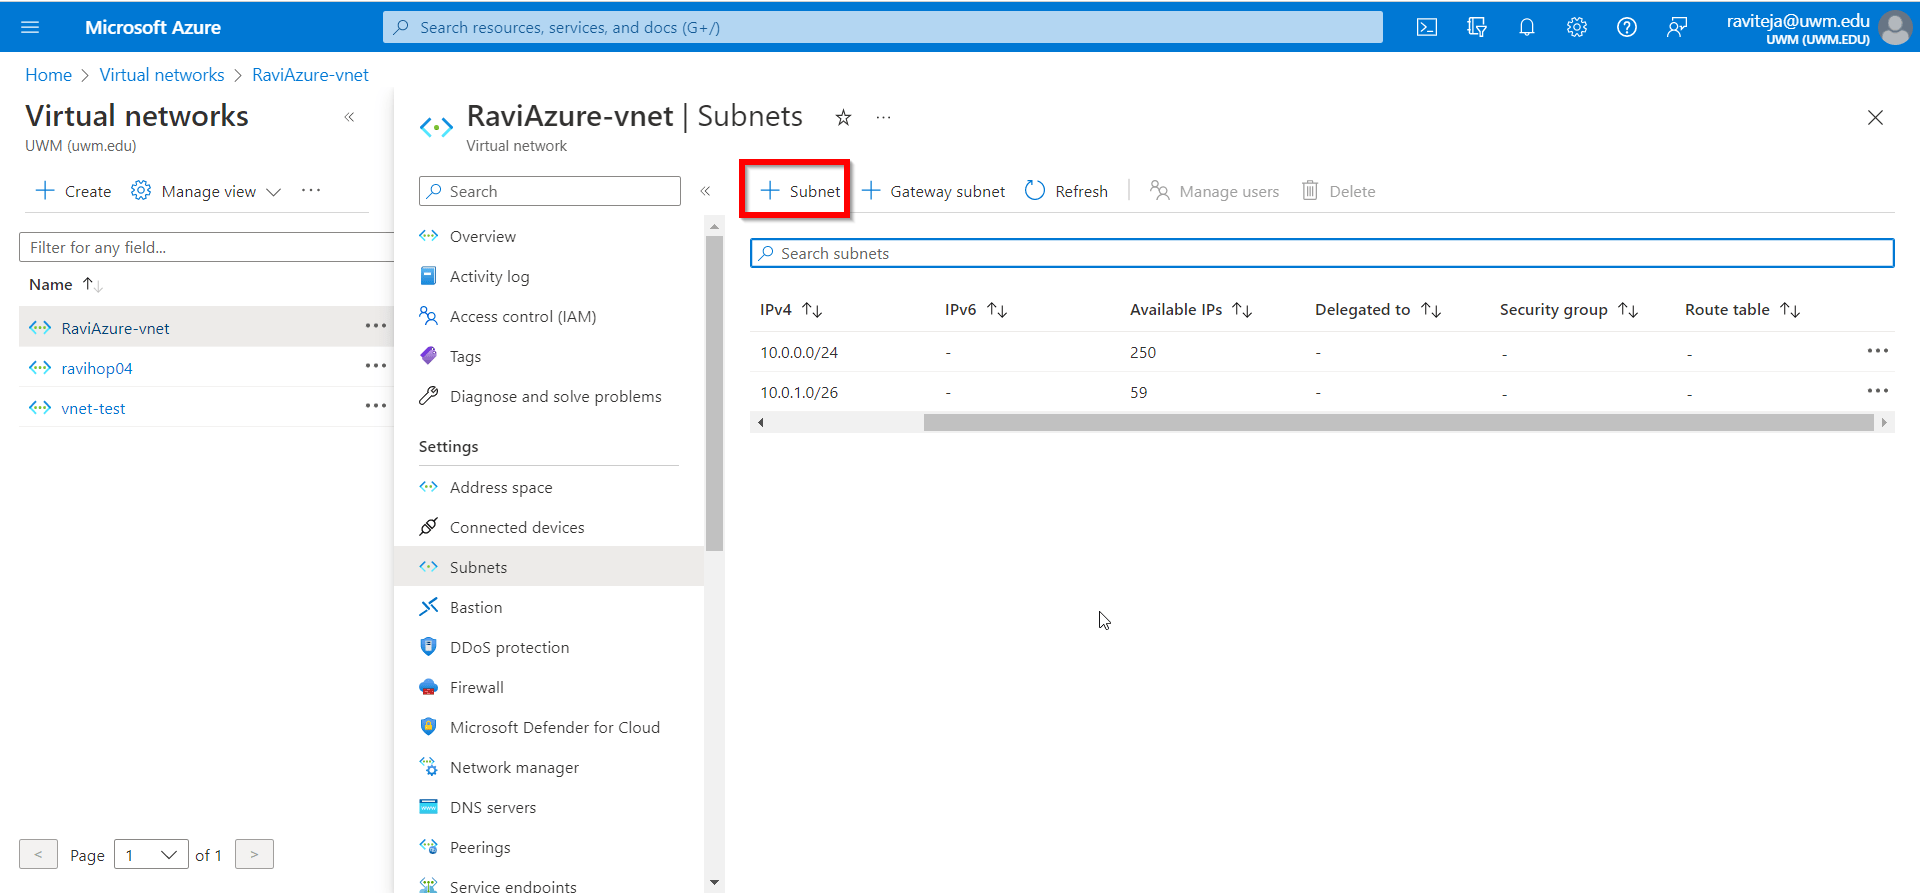The width and height of the screenshot is (1920, 893).
Task: Click Create in Virtual networks panel
Action: coord(73,191)
